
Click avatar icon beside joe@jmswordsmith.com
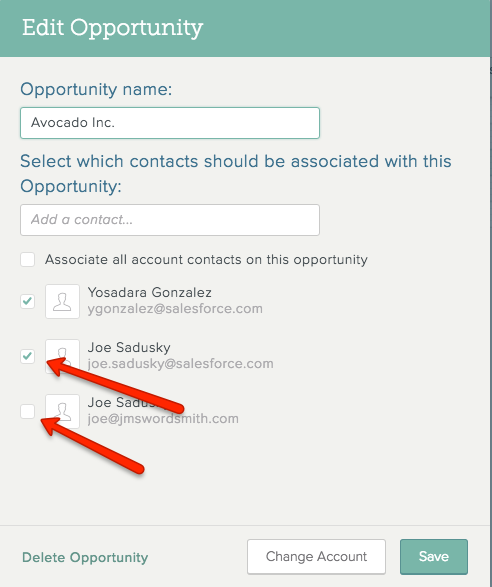click(x=63, y=411)
